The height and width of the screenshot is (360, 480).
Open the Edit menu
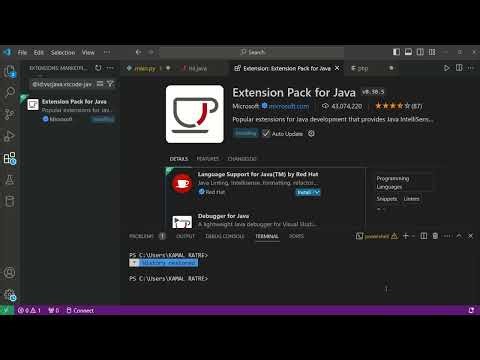38,52
